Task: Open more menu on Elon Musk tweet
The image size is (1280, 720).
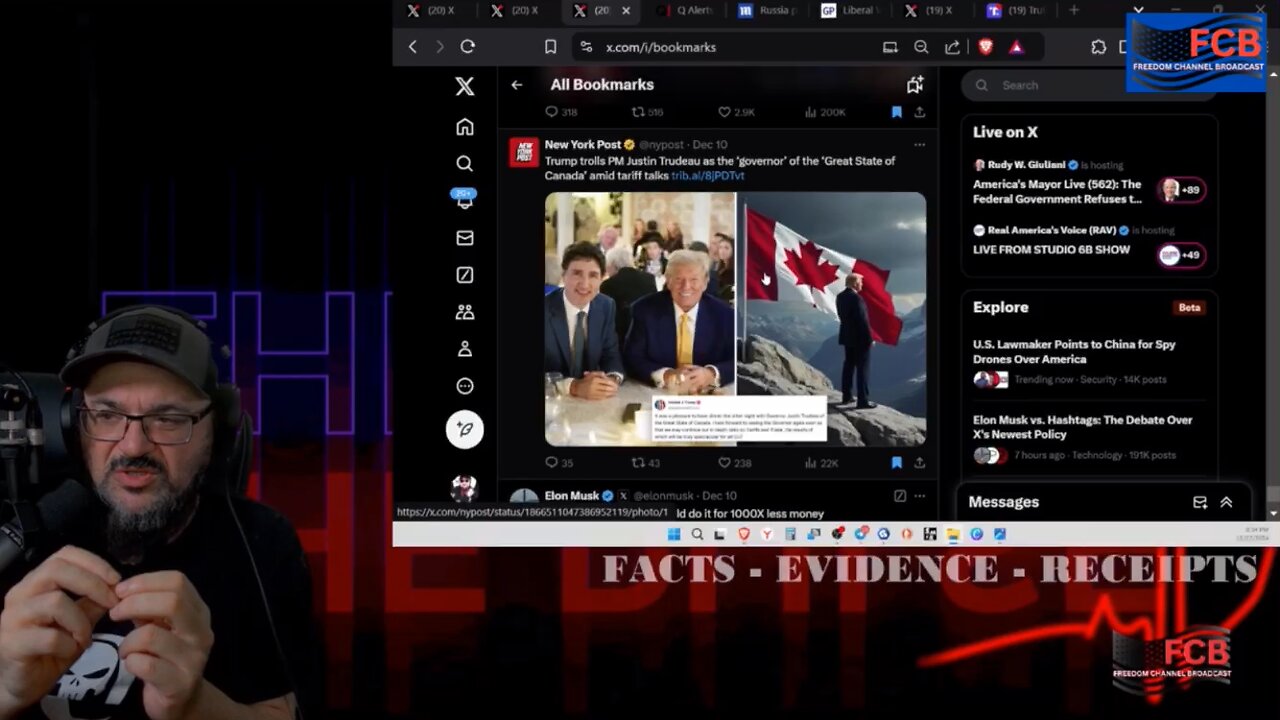Action: click(x=919, y=496)
